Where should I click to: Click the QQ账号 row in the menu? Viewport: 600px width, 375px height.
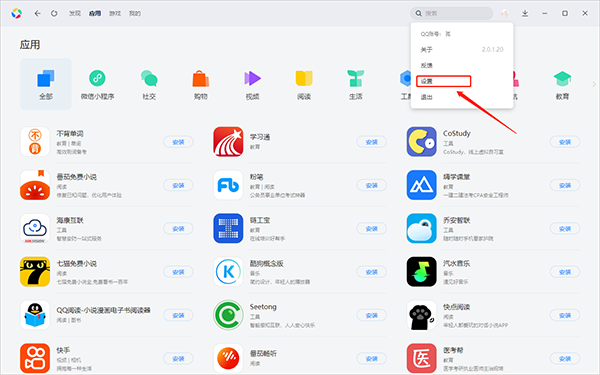tap(462, 34)
